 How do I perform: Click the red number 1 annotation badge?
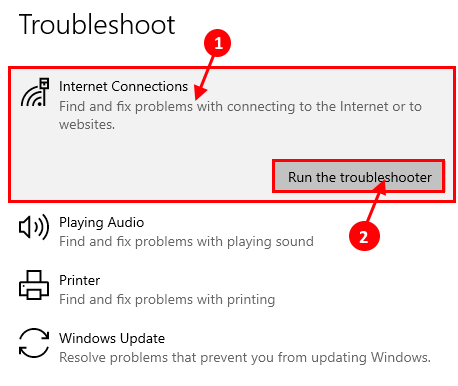(218, 43)
